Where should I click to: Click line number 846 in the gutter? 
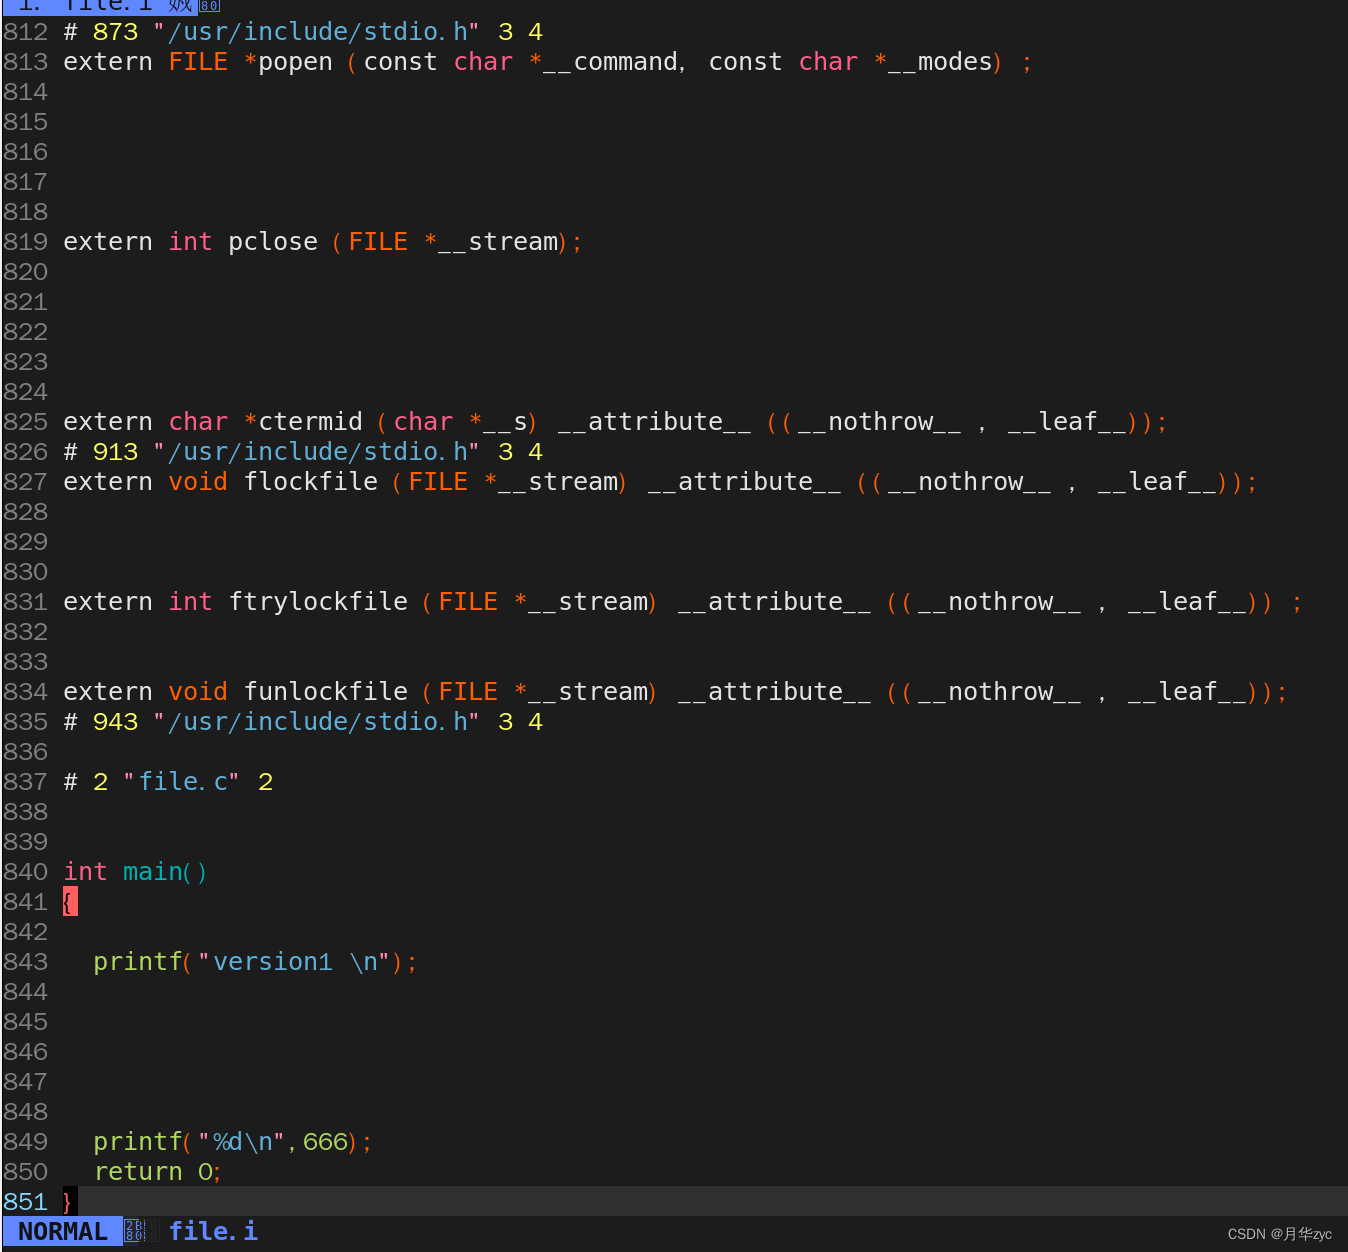point(25,1052)
